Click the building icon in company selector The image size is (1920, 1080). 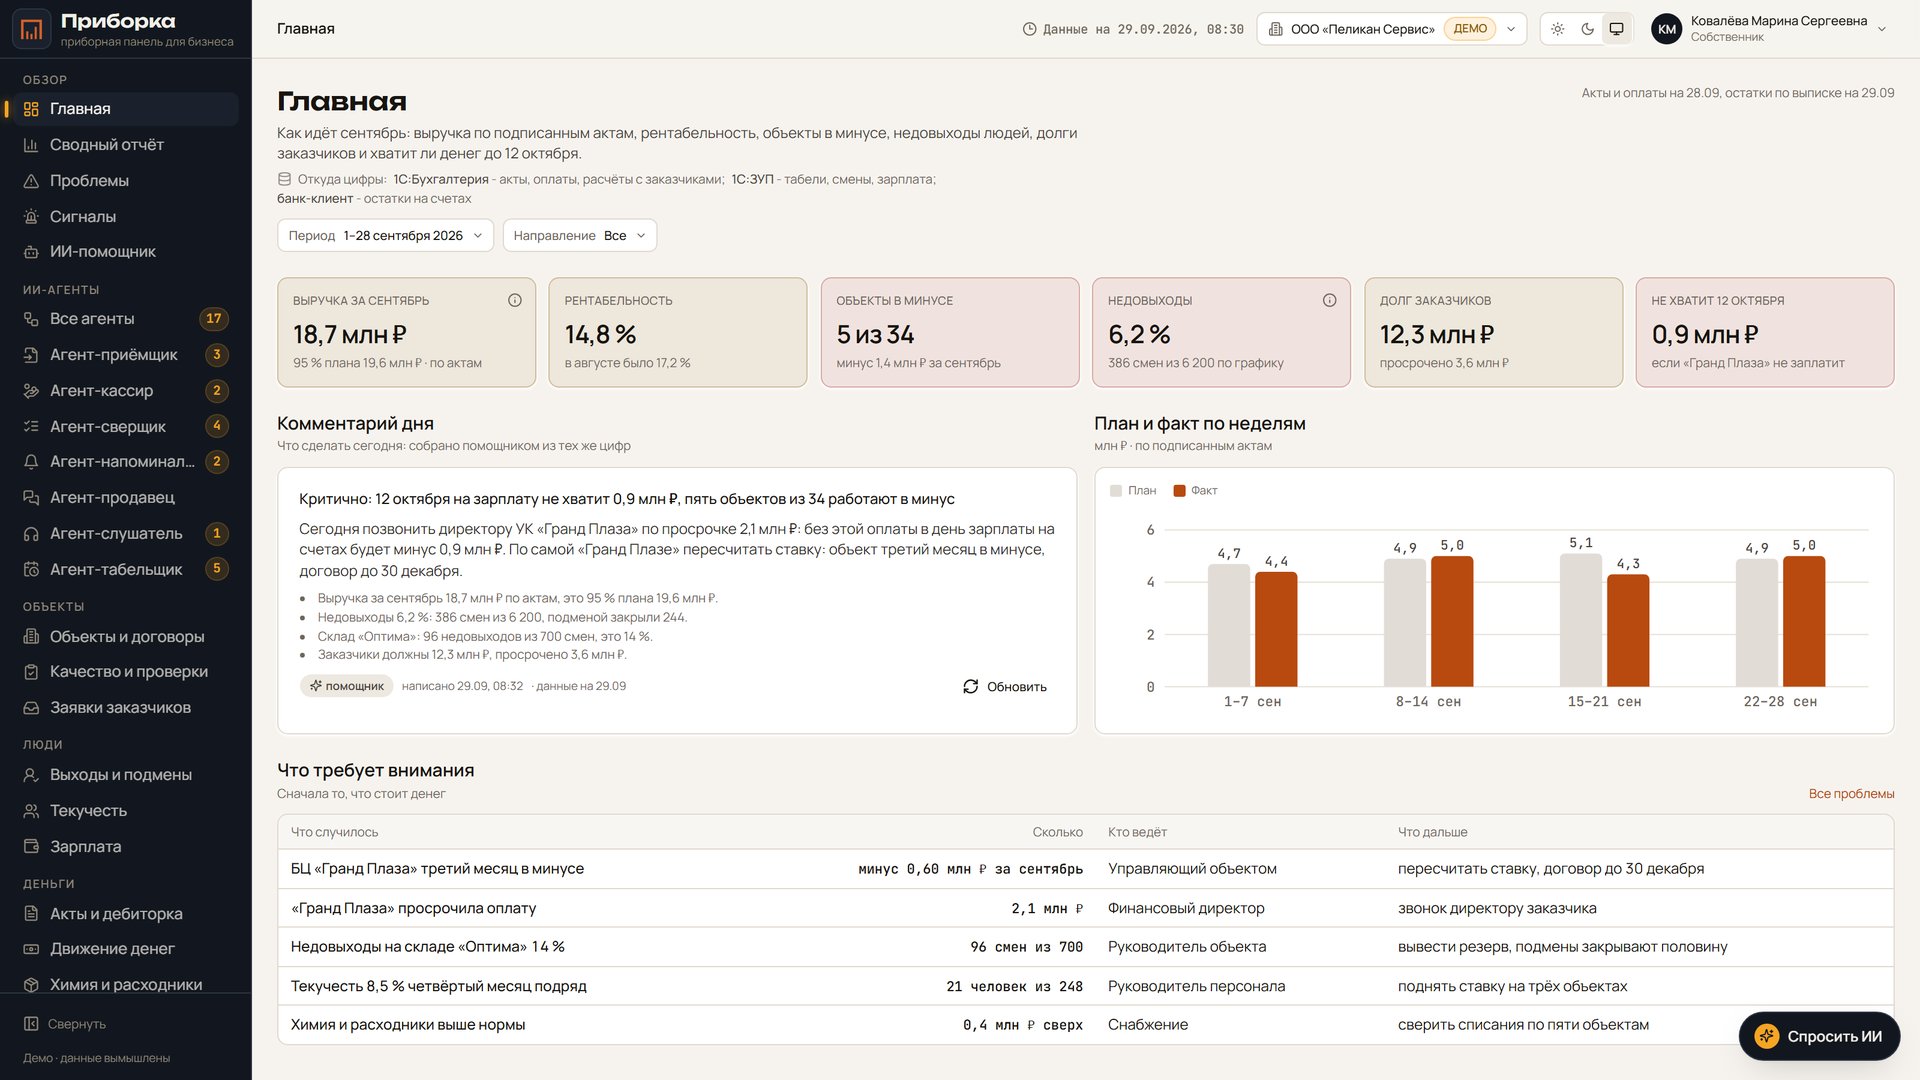tap(1276, 29)
